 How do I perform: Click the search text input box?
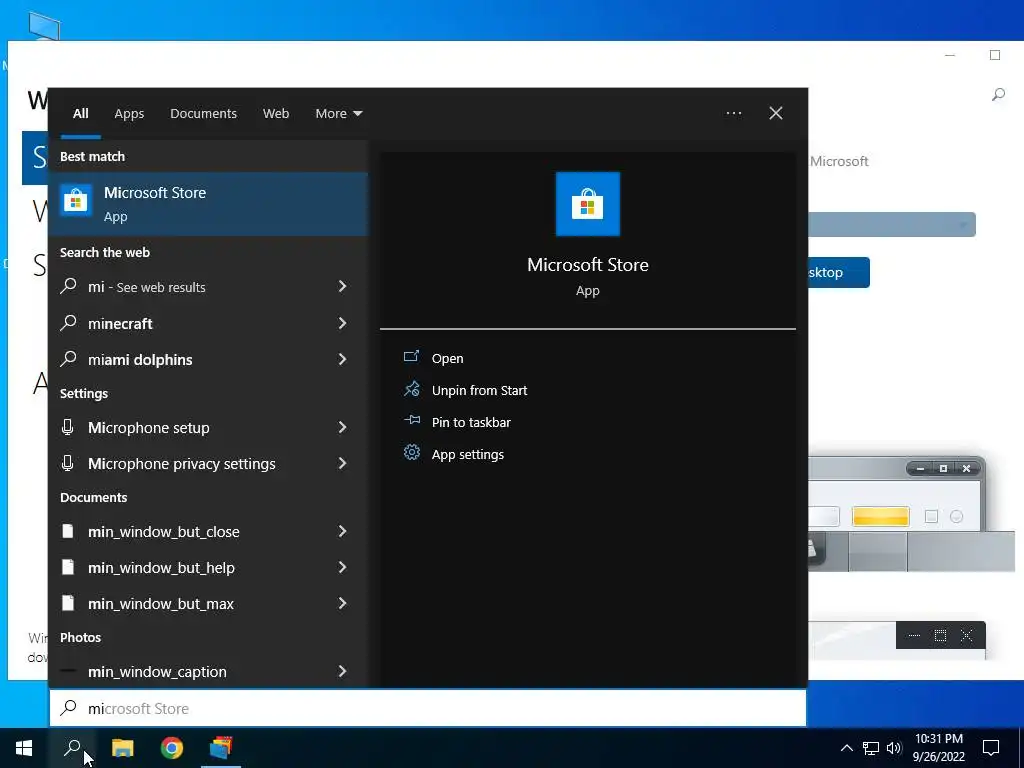click(x=428, y=708)
